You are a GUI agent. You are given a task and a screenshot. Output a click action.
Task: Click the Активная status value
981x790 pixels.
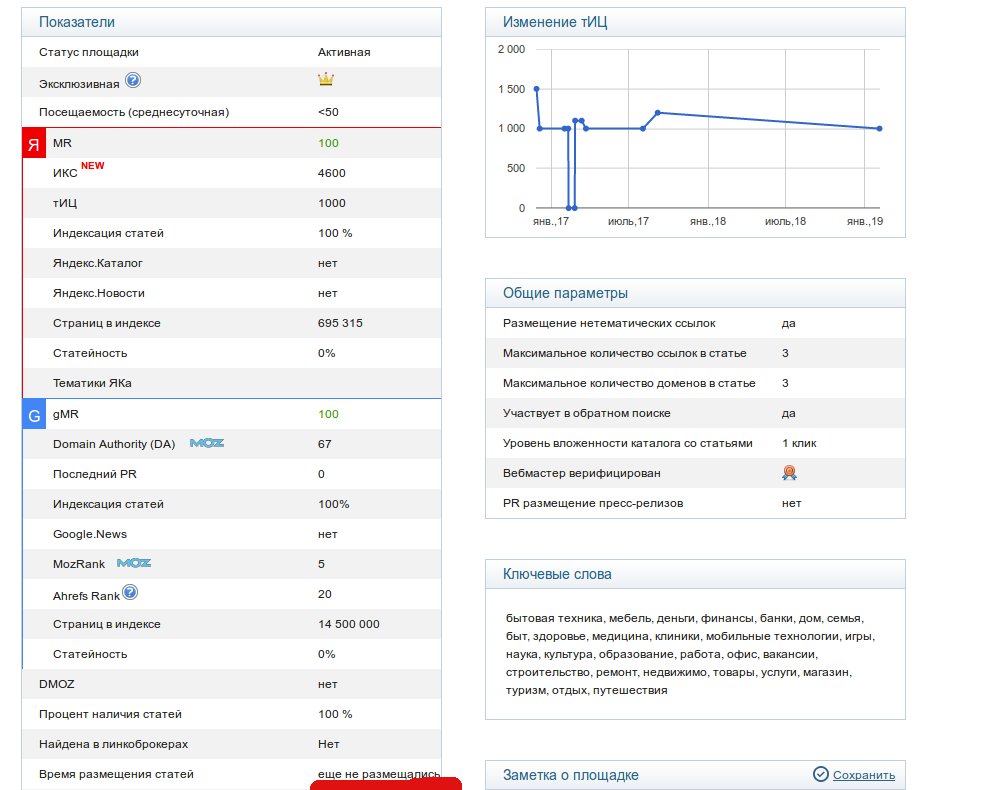[344, 52]
